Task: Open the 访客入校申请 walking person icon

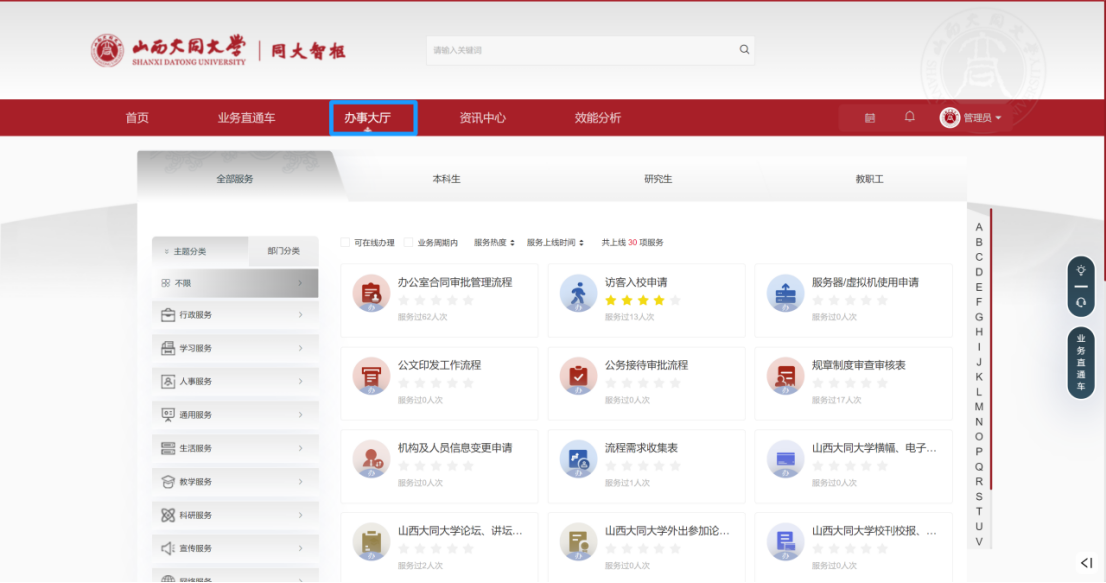Action: point(578,292)
